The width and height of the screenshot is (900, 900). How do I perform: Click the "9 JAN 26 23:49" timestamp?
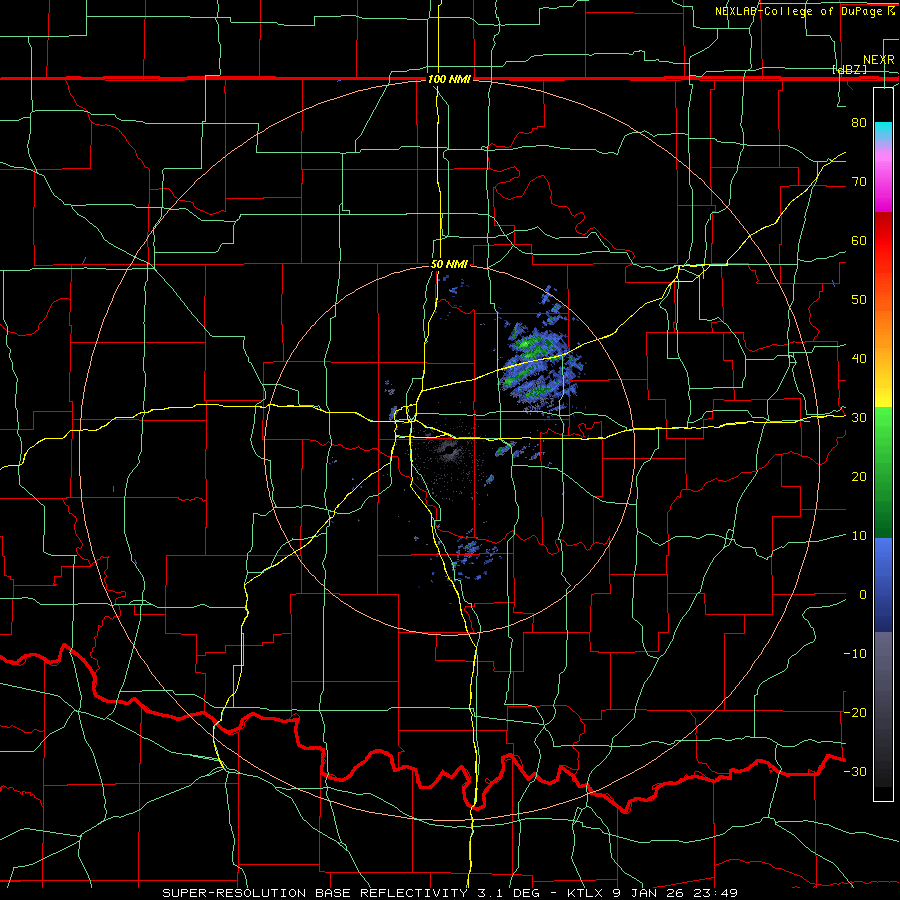click(676, 893)
